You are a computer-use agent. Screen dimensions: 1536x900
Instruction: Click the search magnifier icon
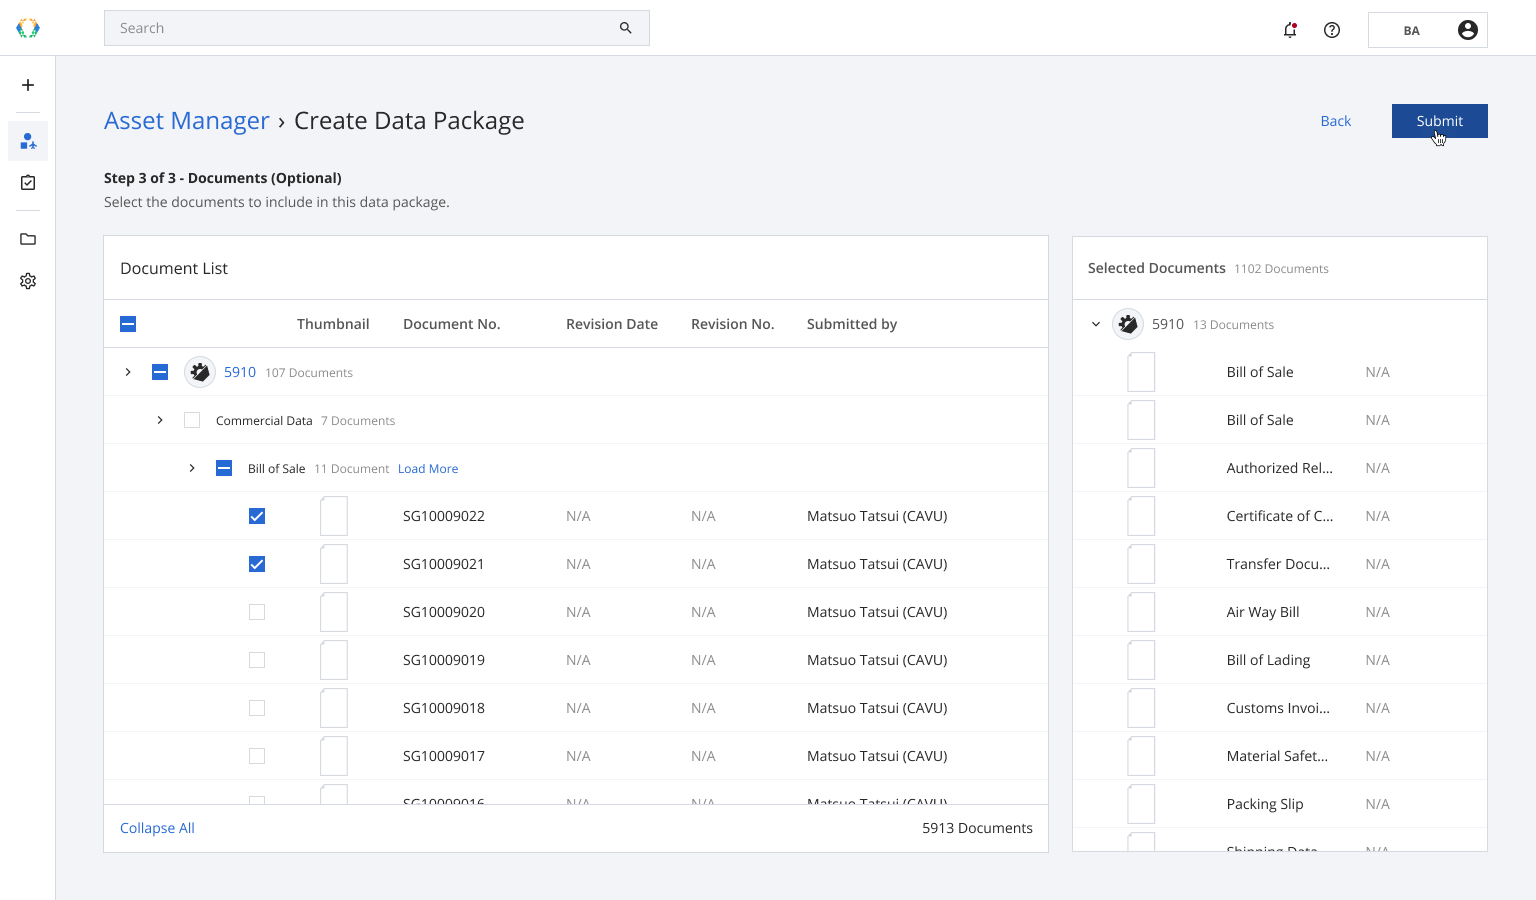pyautogui.click(x=626, y=28)
